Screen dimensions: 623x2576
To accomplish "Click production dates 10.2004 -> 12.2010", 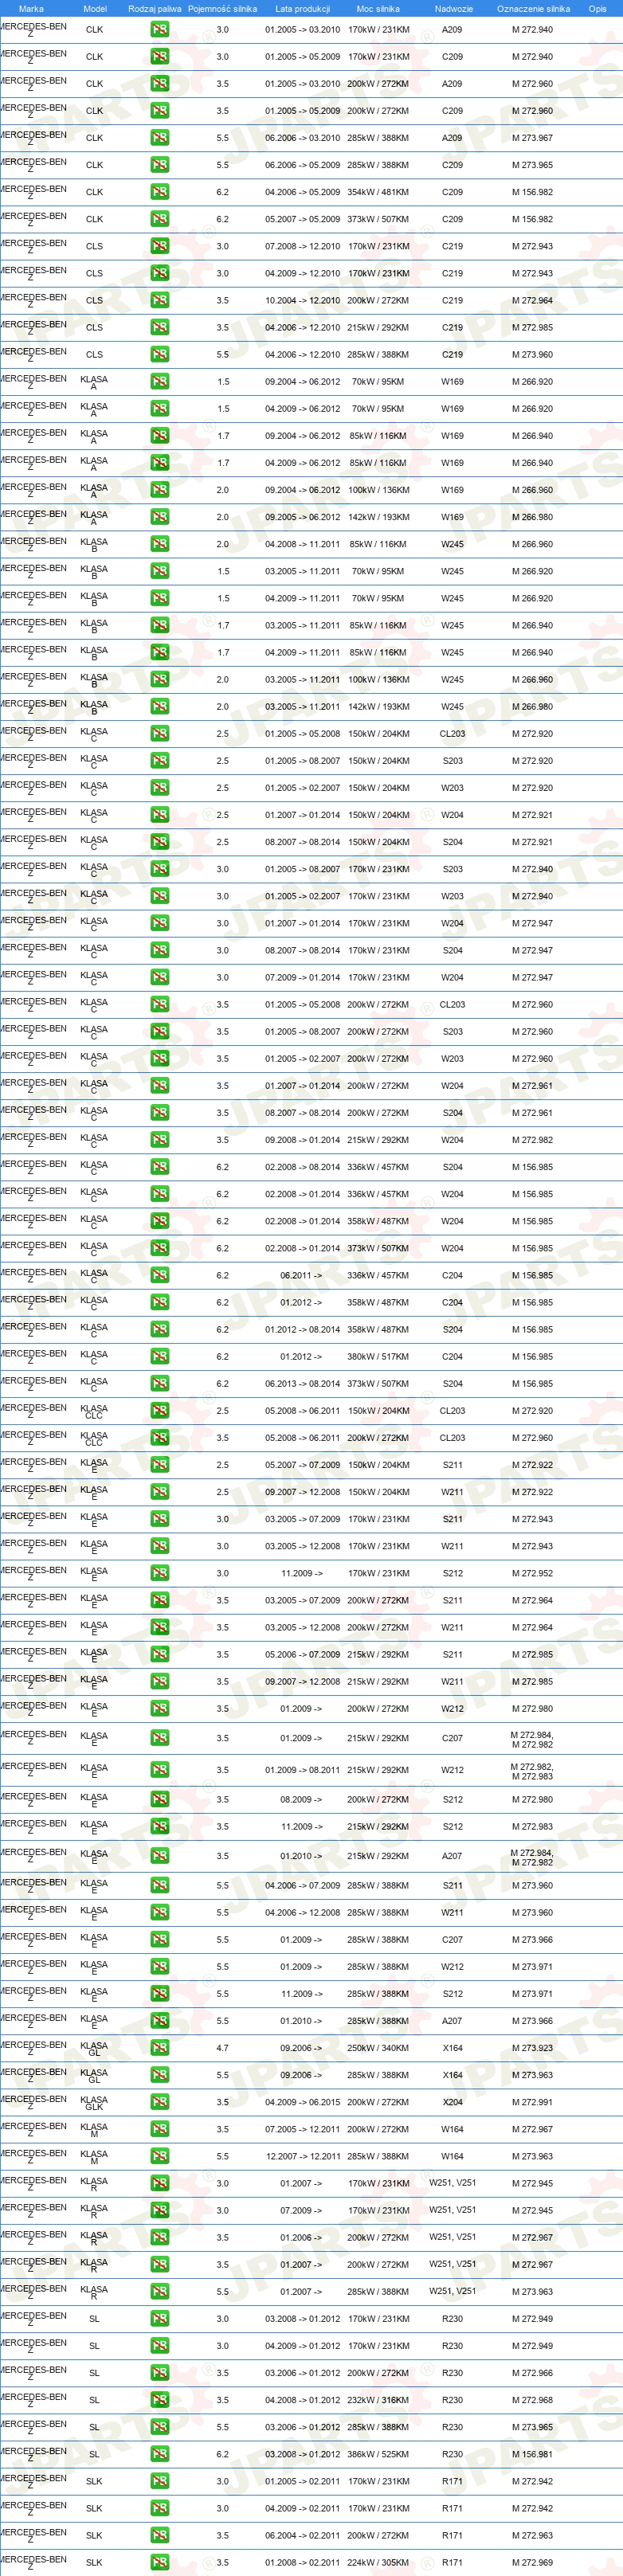I will [302, 300].
